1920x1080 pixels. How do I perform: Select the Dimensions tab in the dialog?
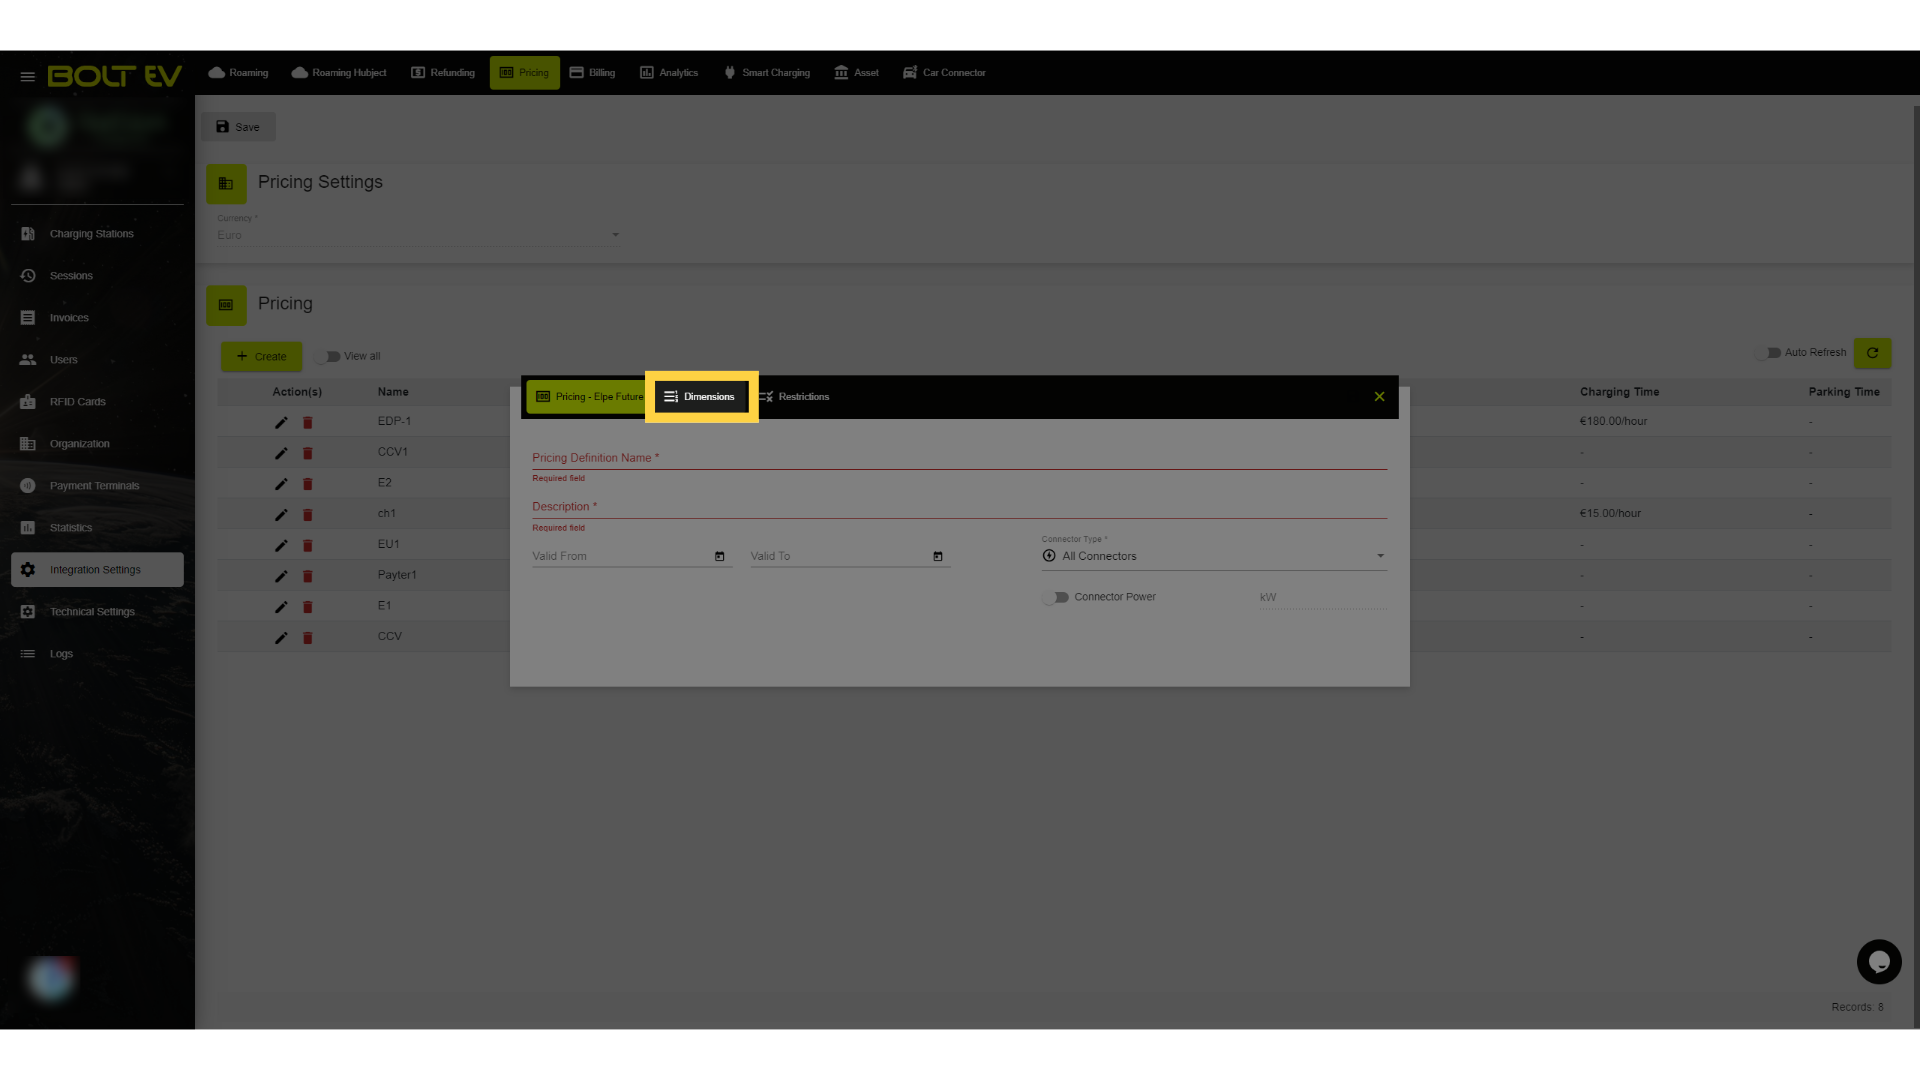(x=700, y=397)
